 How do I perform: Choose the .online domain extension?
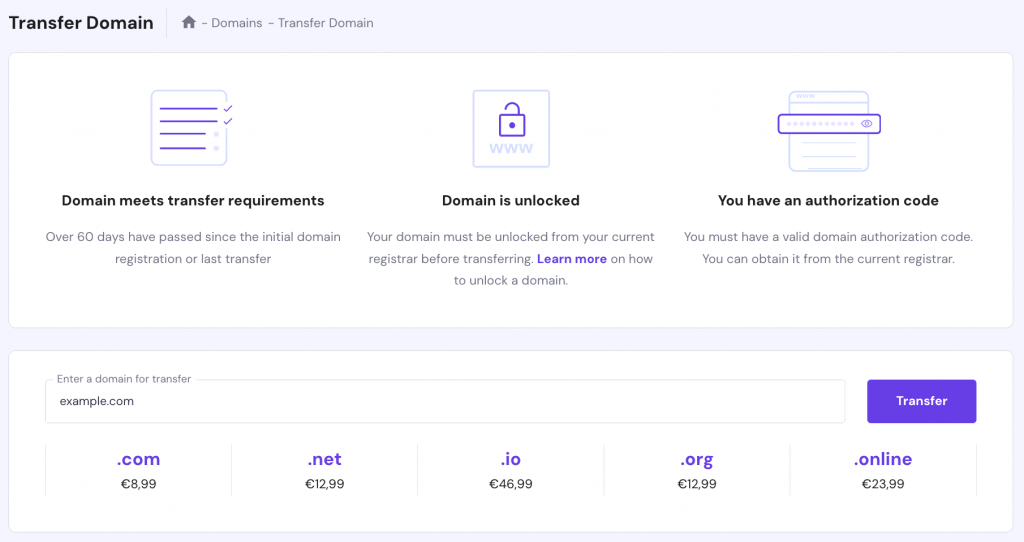point(883,460)
